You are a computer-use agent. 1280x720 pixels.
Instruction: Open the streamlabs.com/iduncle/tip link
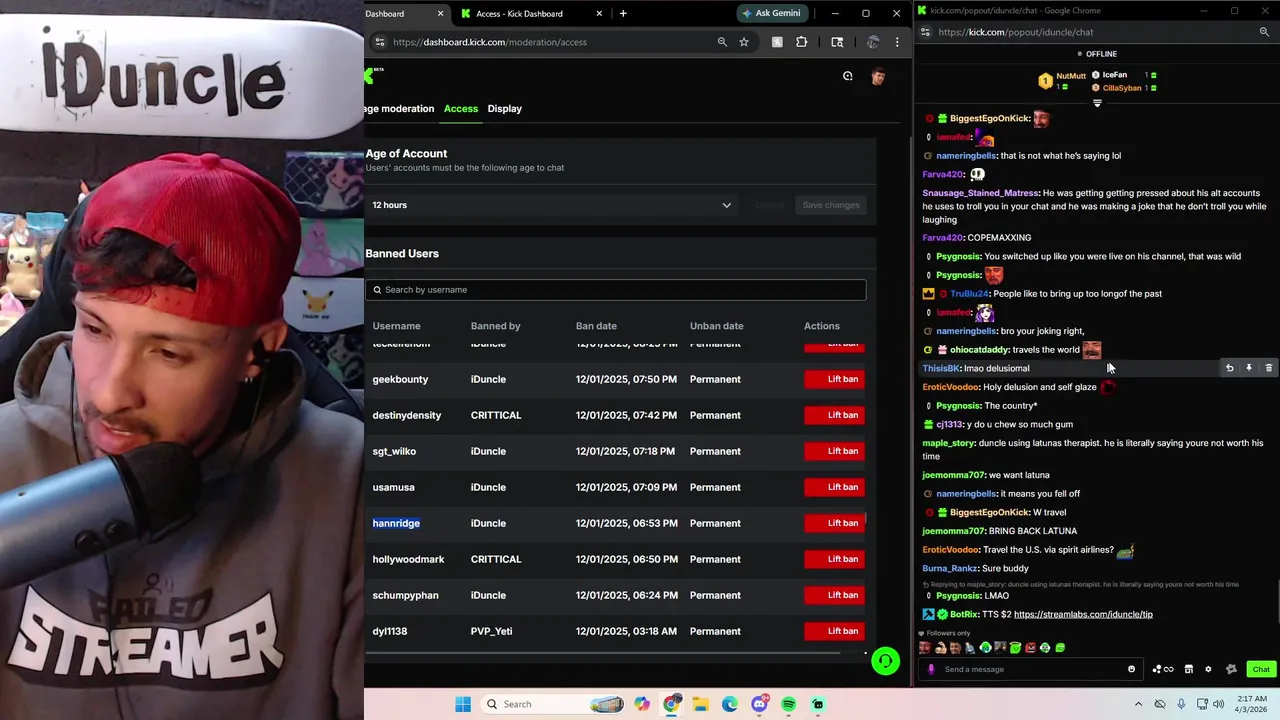pos(1083,614)
